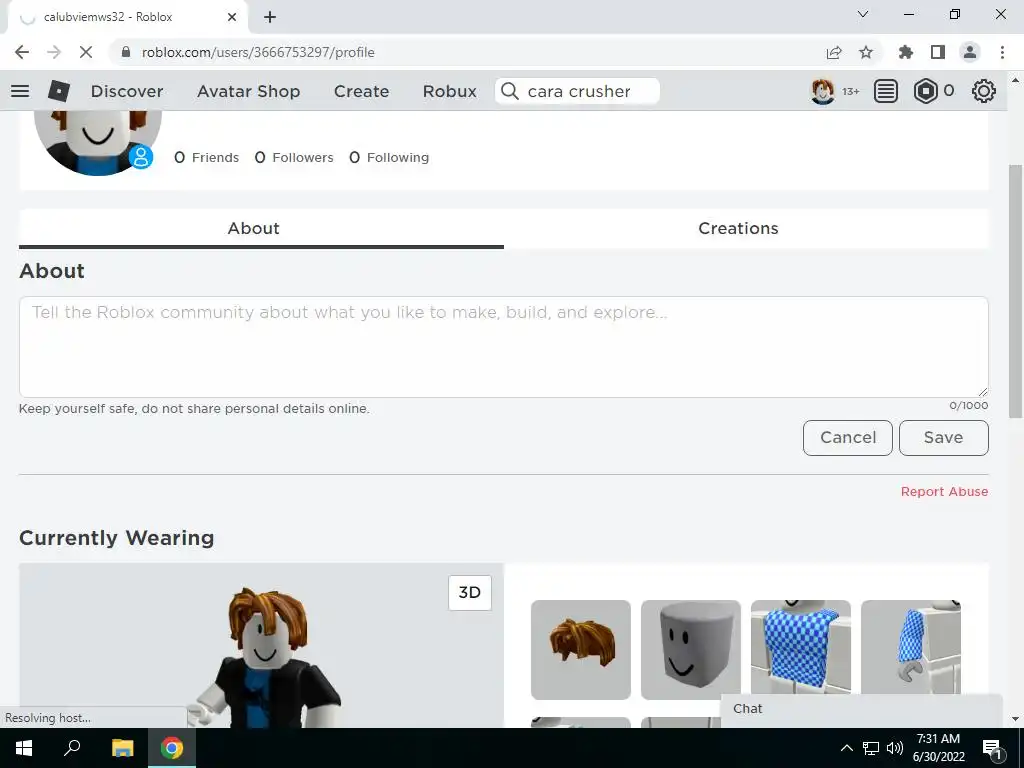Open the Windows taskbar search
Viewport: 1024px width, 768px height.
[72, 748]
